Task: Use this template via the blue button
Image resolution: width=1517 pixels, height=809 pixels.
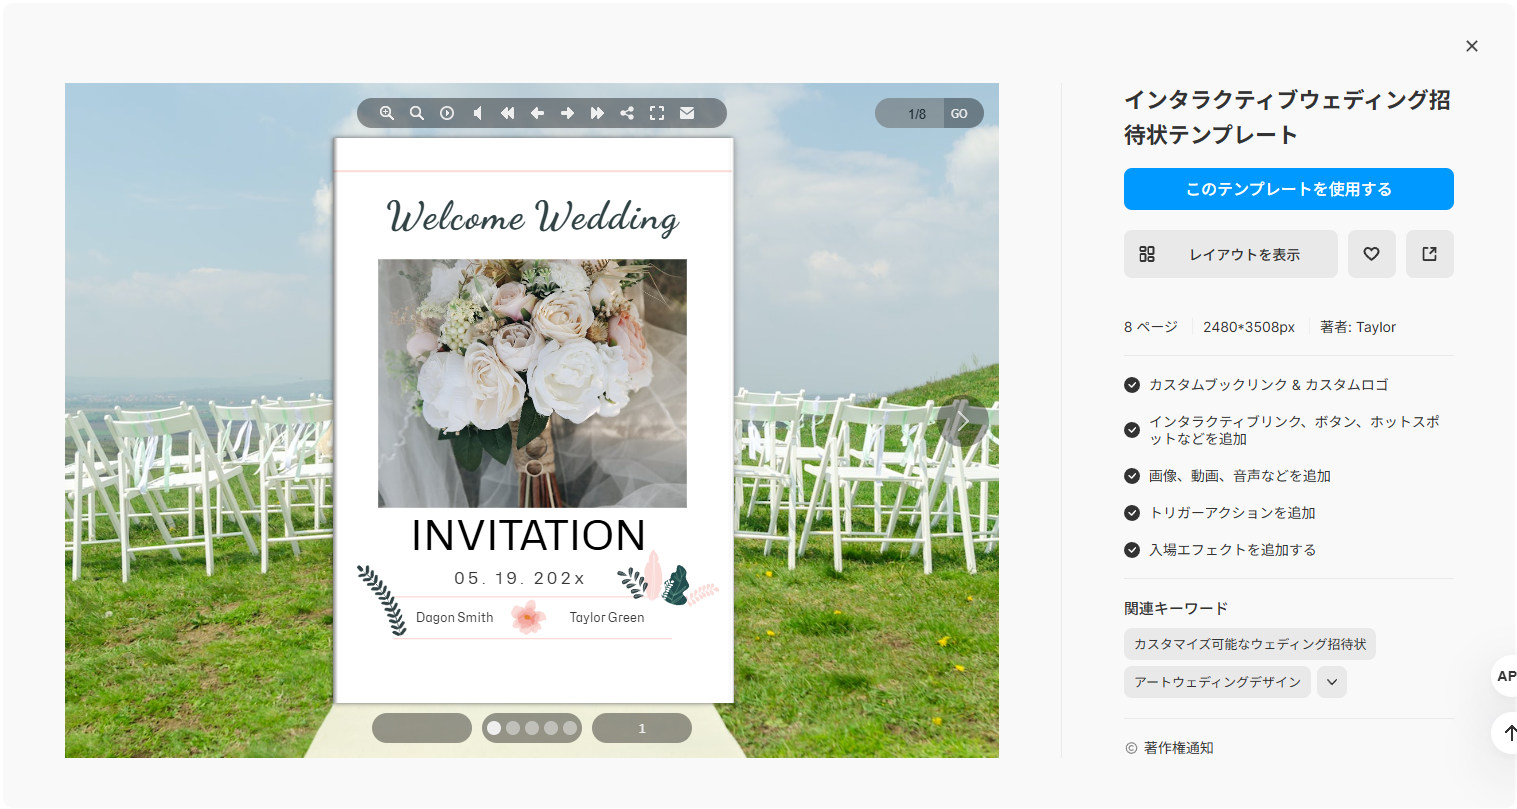Action: point(1288,189)
